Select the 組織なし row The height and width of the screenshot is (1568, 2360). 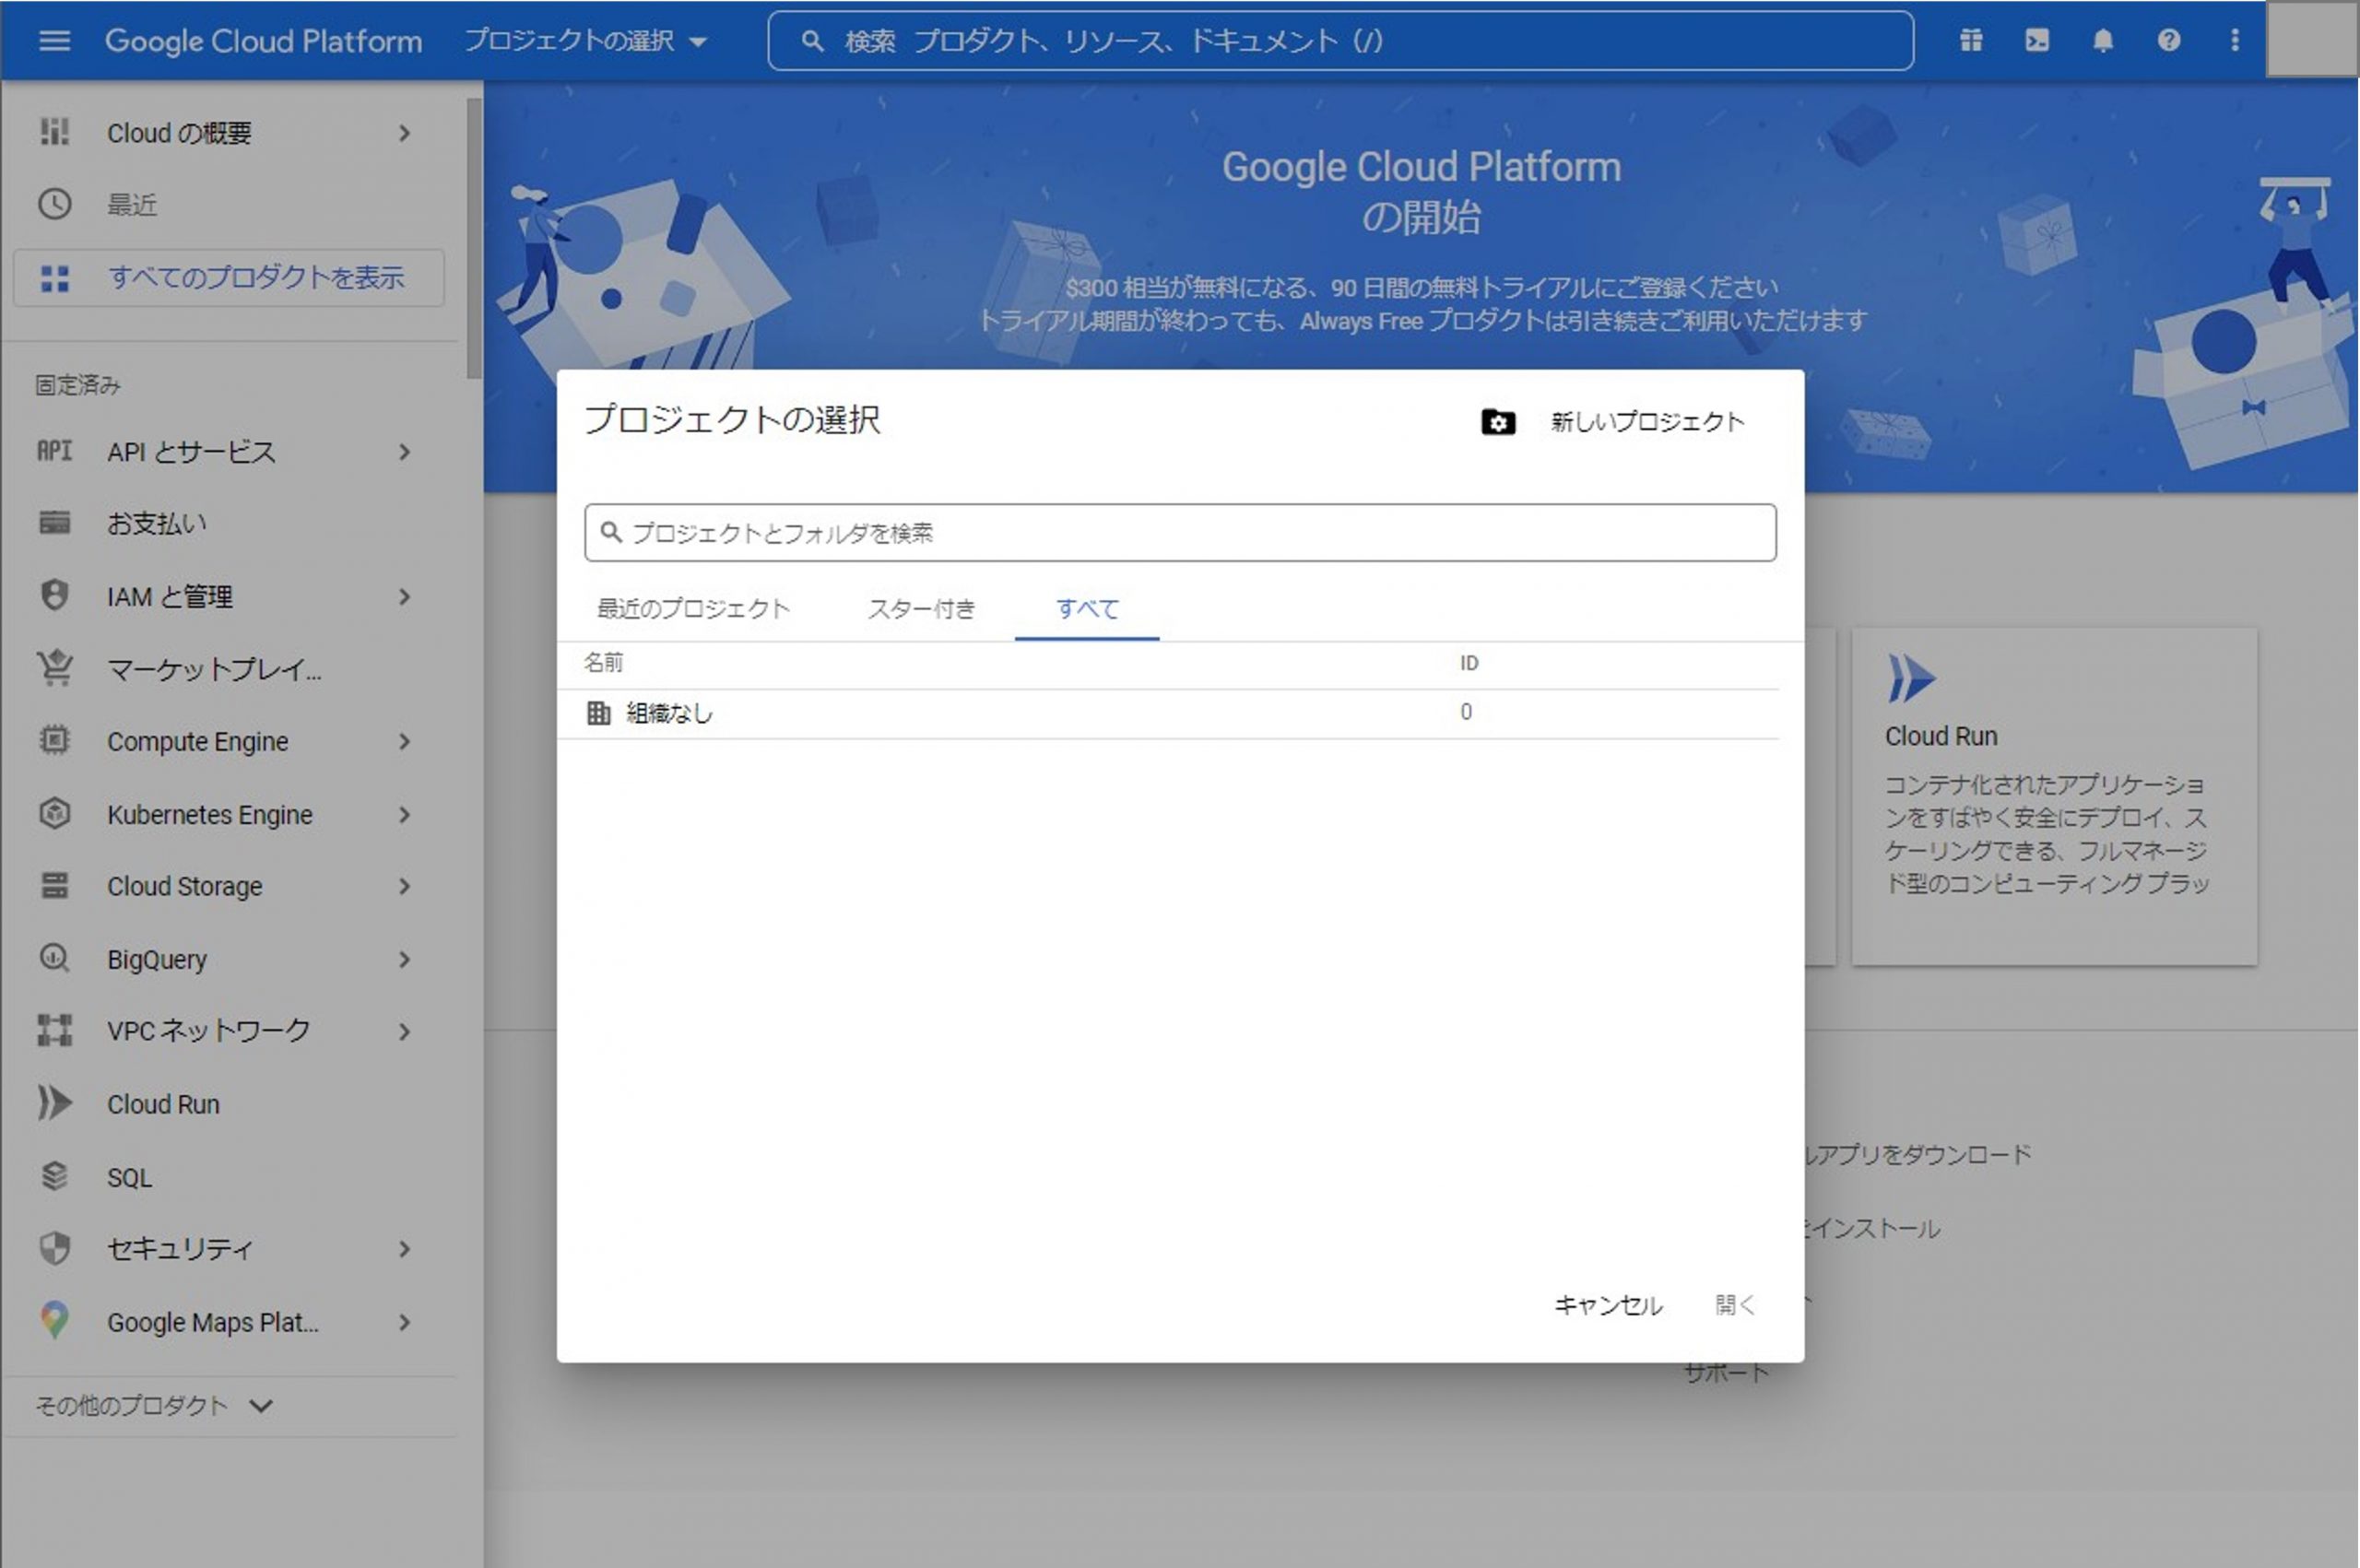tap(1167, 713)
